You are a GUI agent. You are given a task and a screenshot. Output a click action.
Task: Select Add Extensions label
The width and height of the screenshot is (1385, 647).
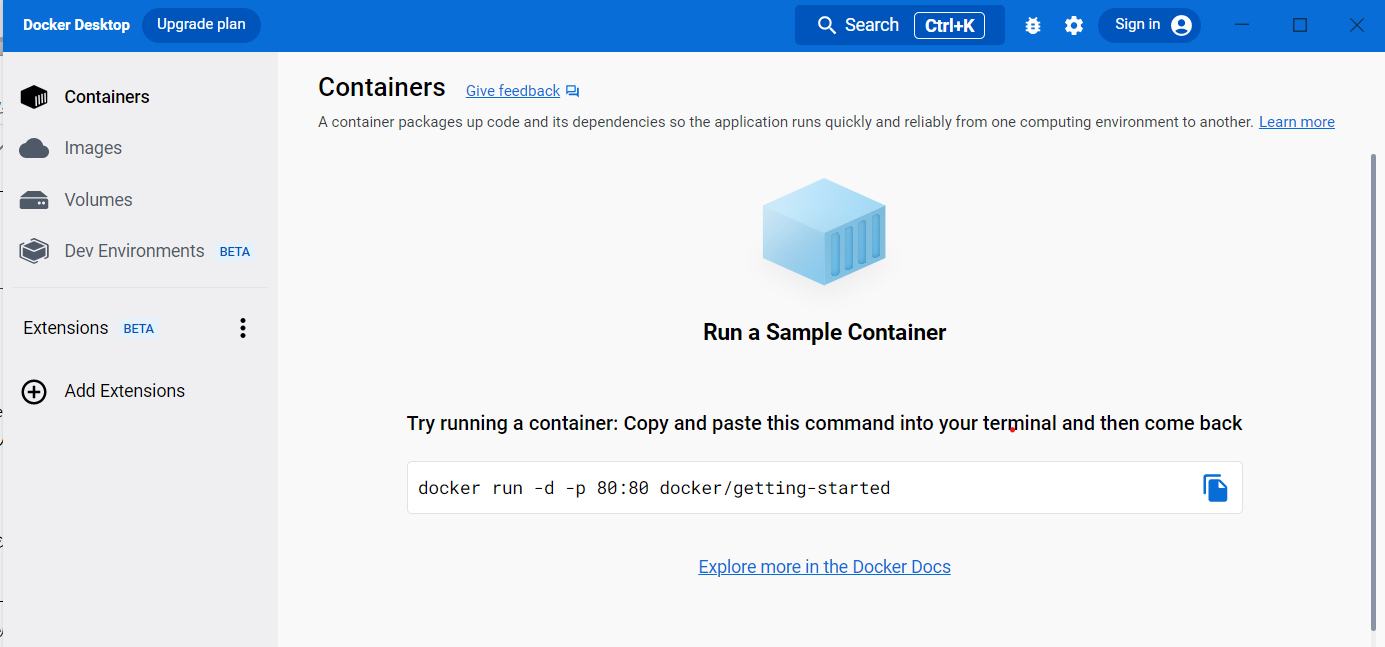point(125,391)
